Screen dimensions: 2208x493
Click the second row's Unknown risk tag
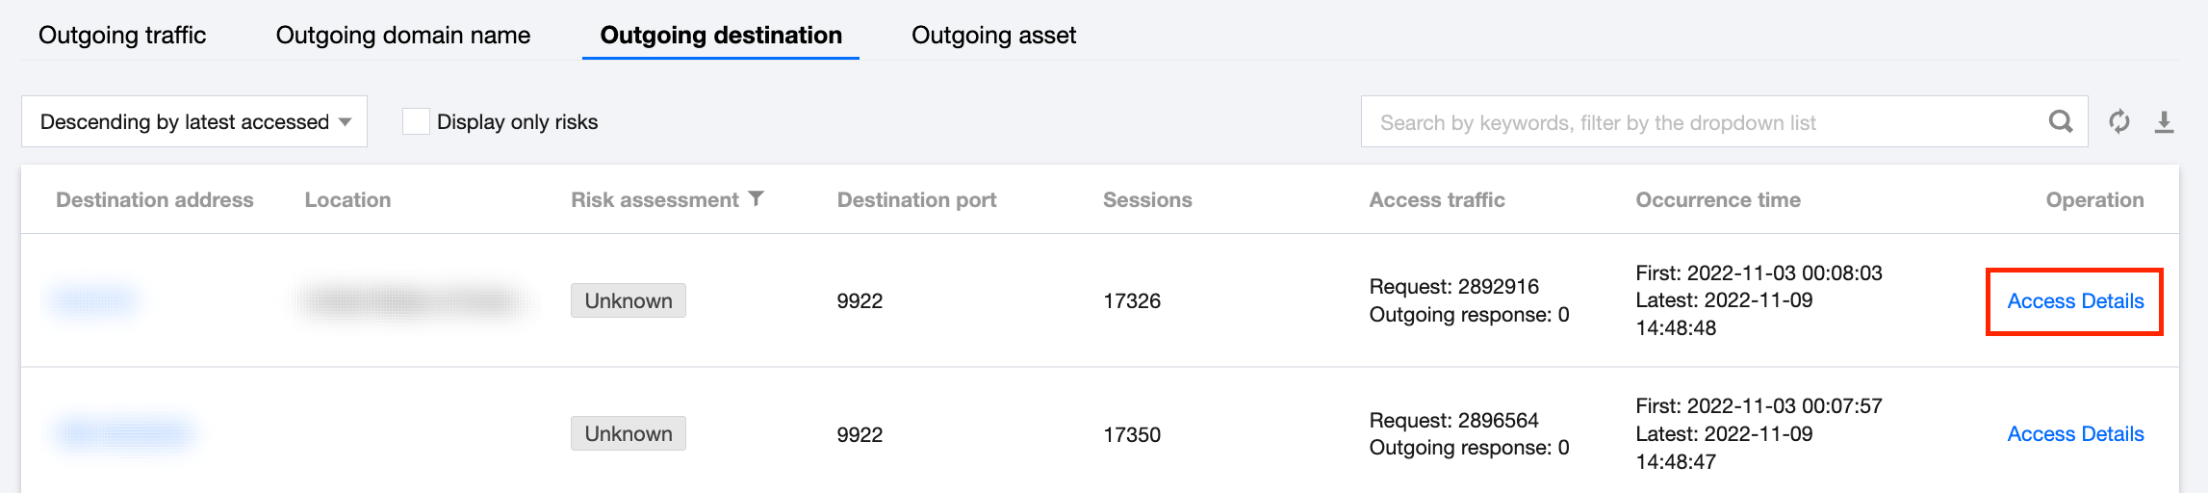tap(628, 434)
